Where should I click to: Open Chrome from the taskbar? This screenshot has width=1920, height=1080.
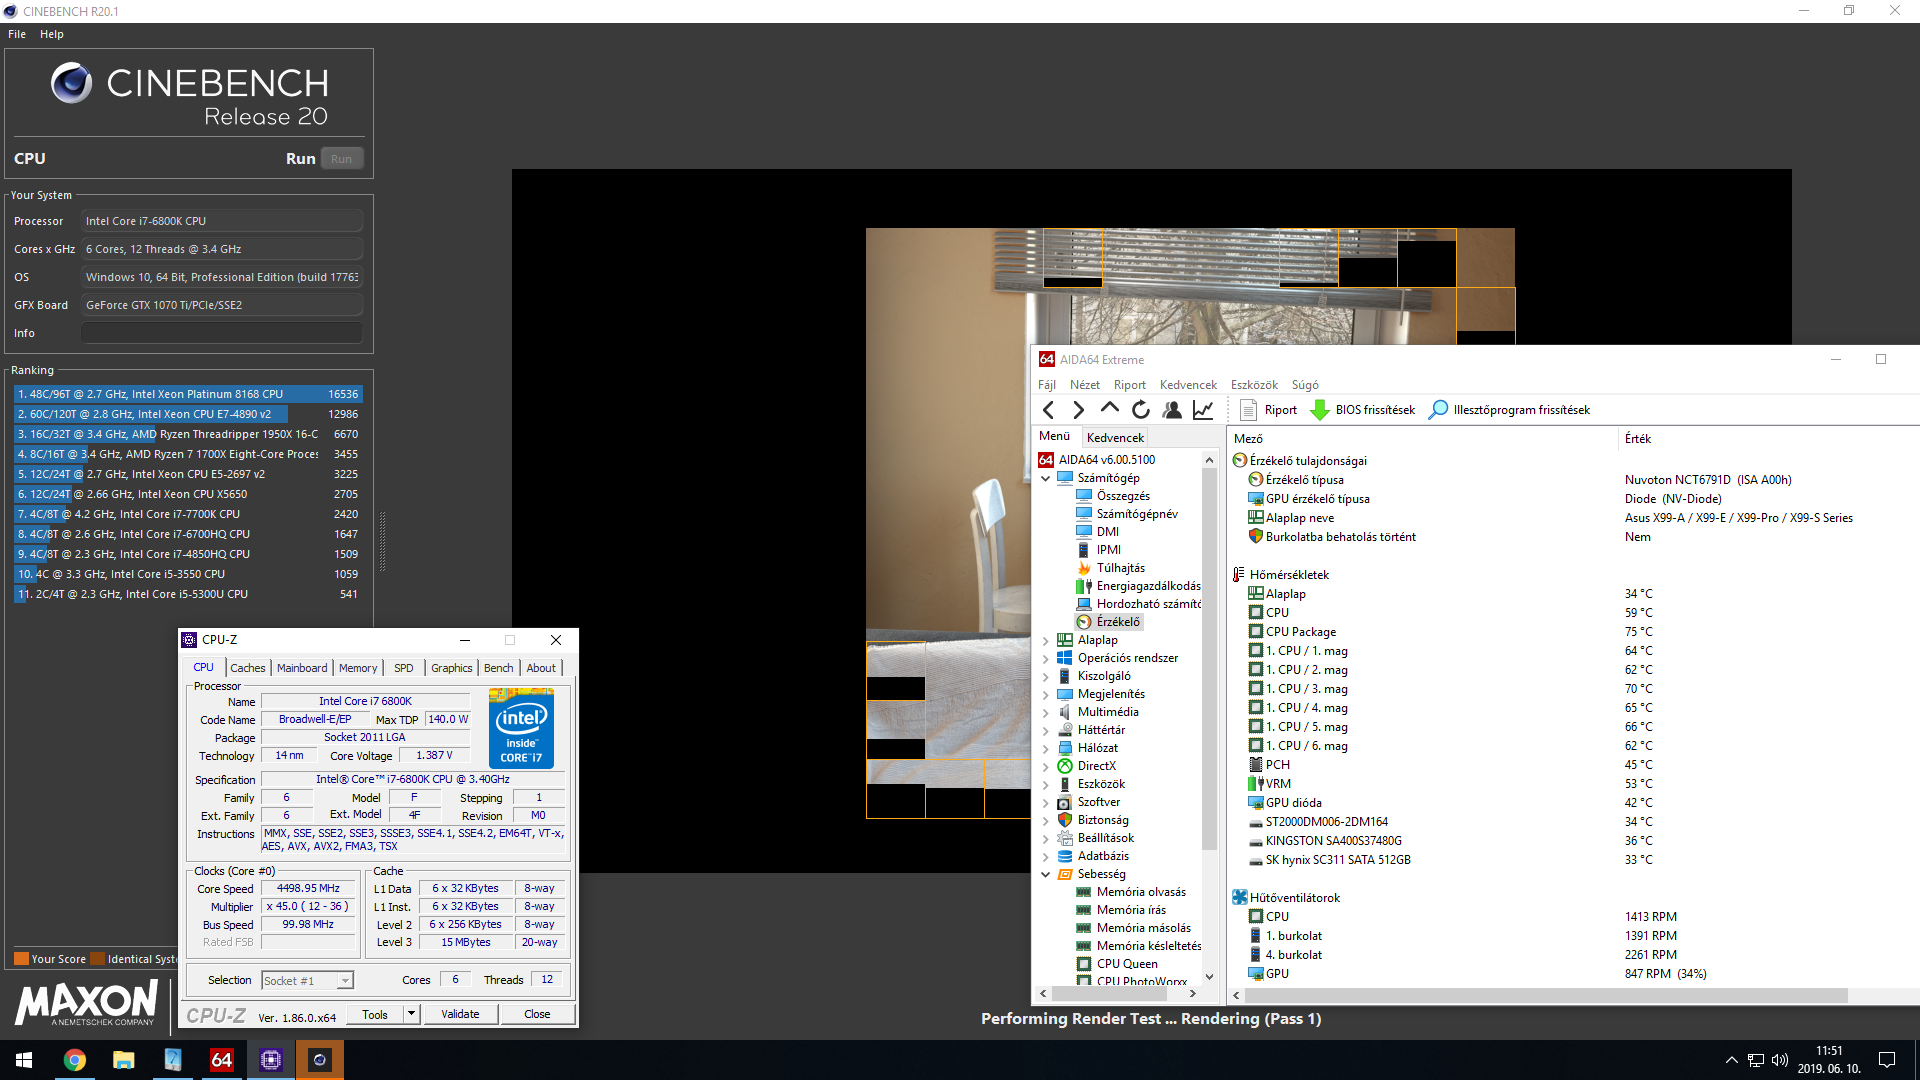(75, 1060)
